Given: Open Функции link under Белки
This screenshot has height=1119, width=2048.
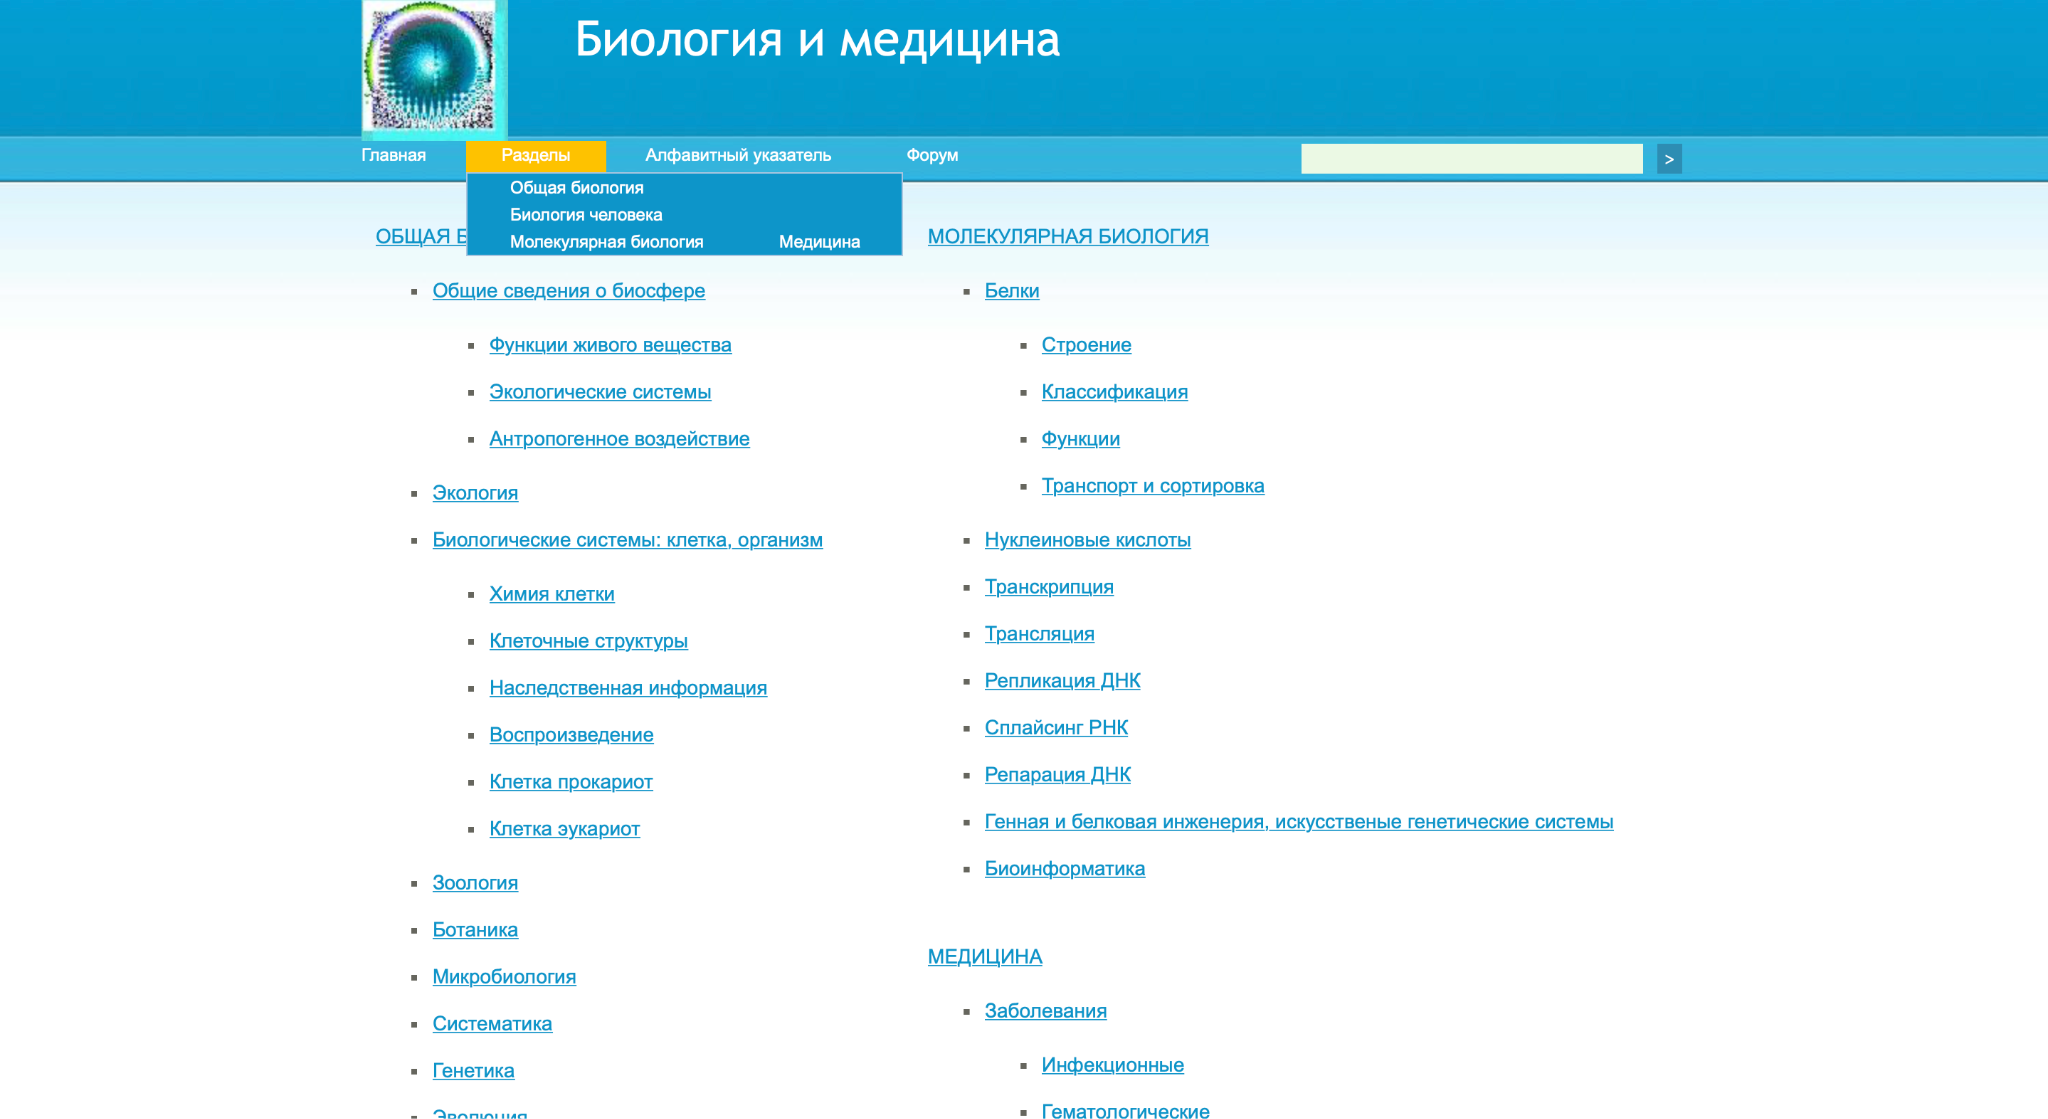Looking at the screenshot, I should click(1081, 439).
